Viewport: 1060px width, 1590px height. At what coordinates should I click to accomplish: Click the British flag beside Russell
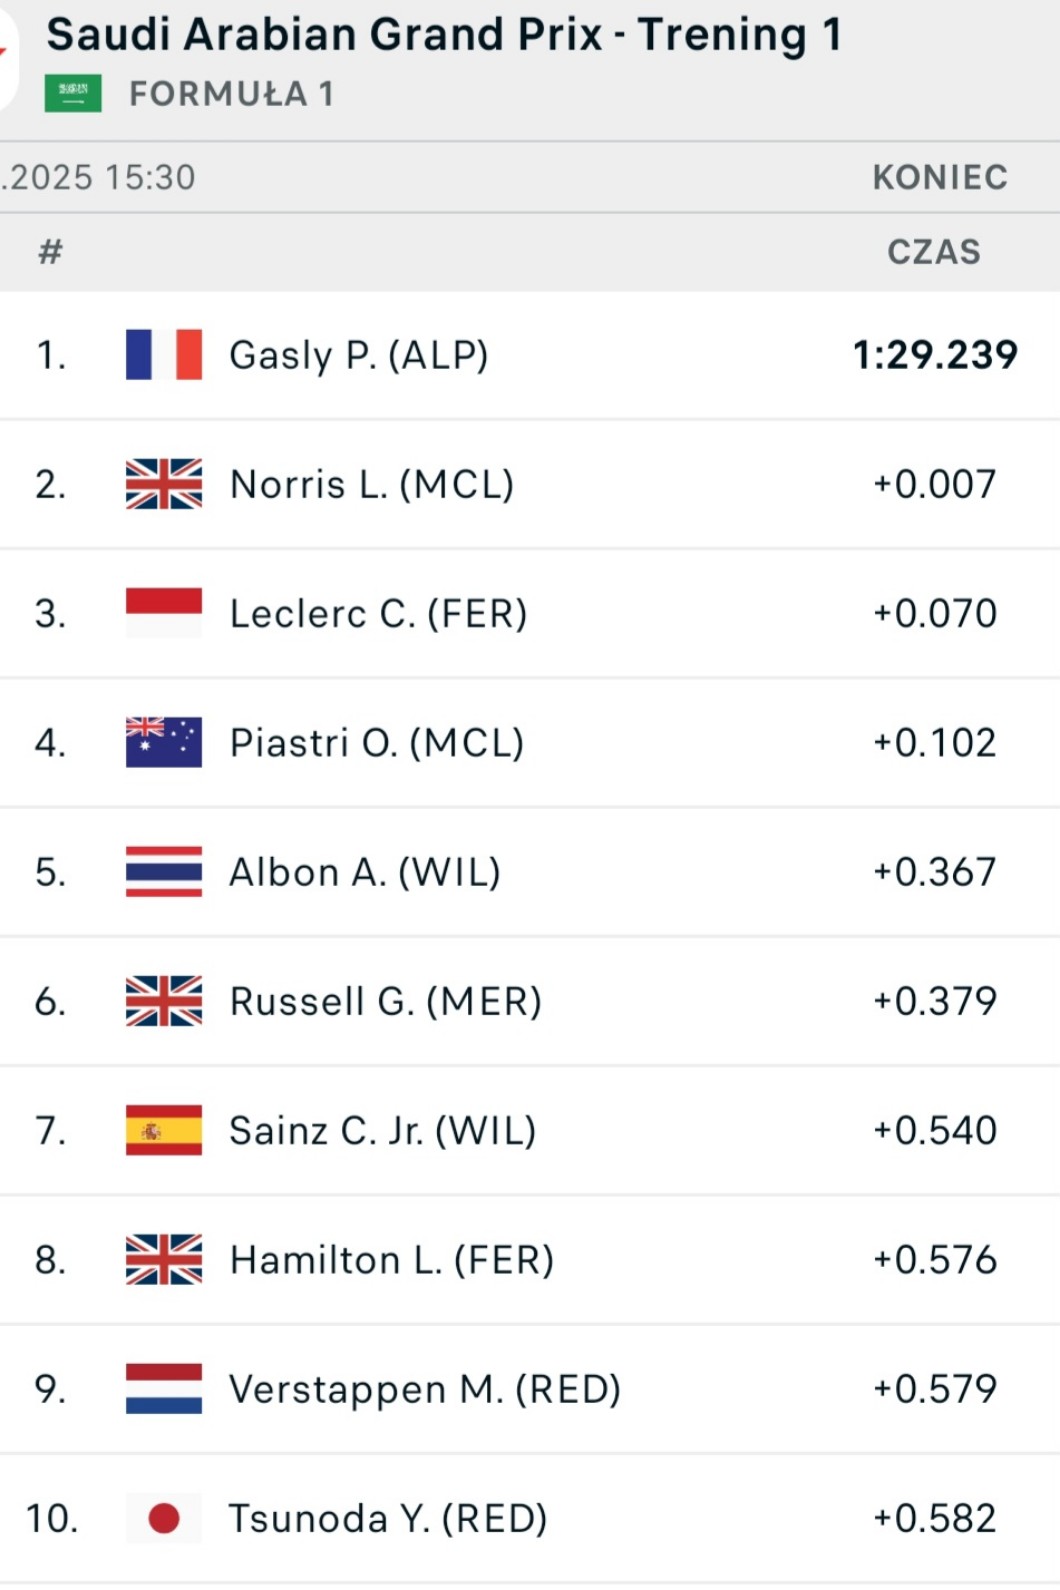pyautogui.click(x=164, y=1001)
